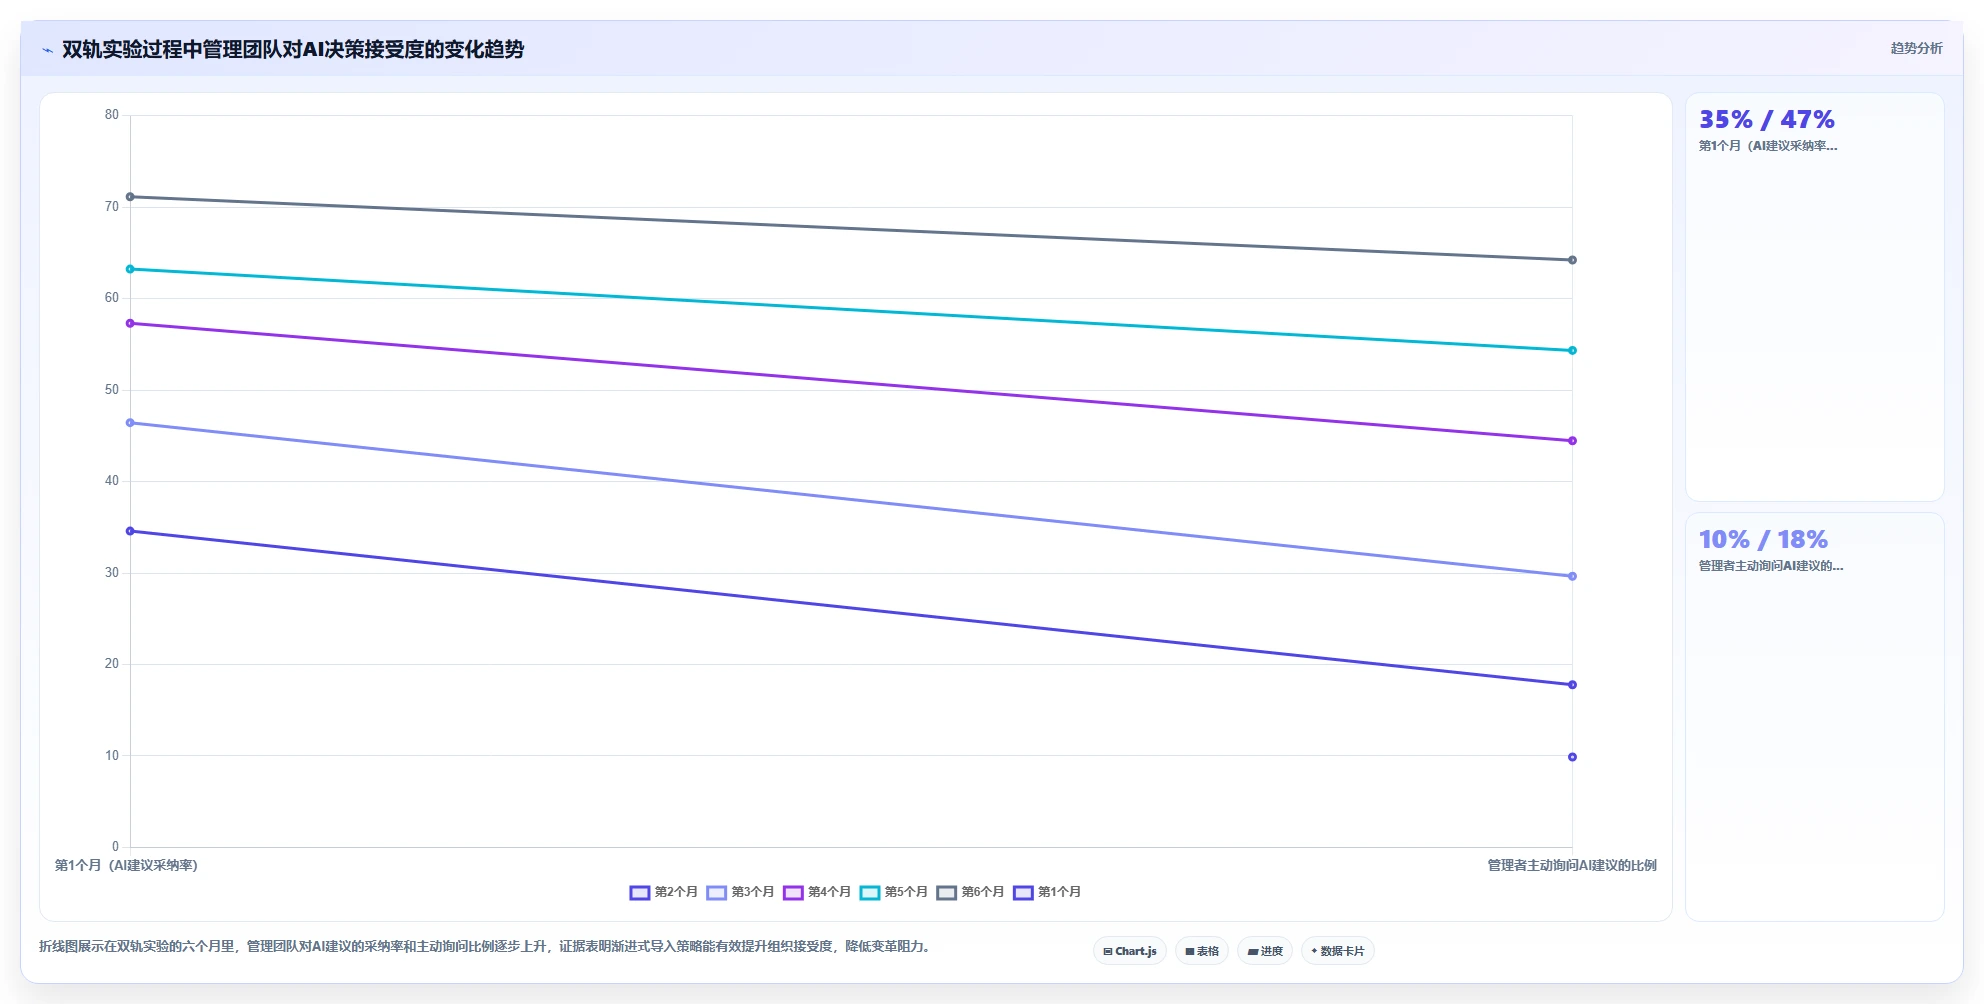The width and height of the screenshot is (1984, 1004).
Task: Click the gray line's left data point
Action: click(x=130, y=197)
